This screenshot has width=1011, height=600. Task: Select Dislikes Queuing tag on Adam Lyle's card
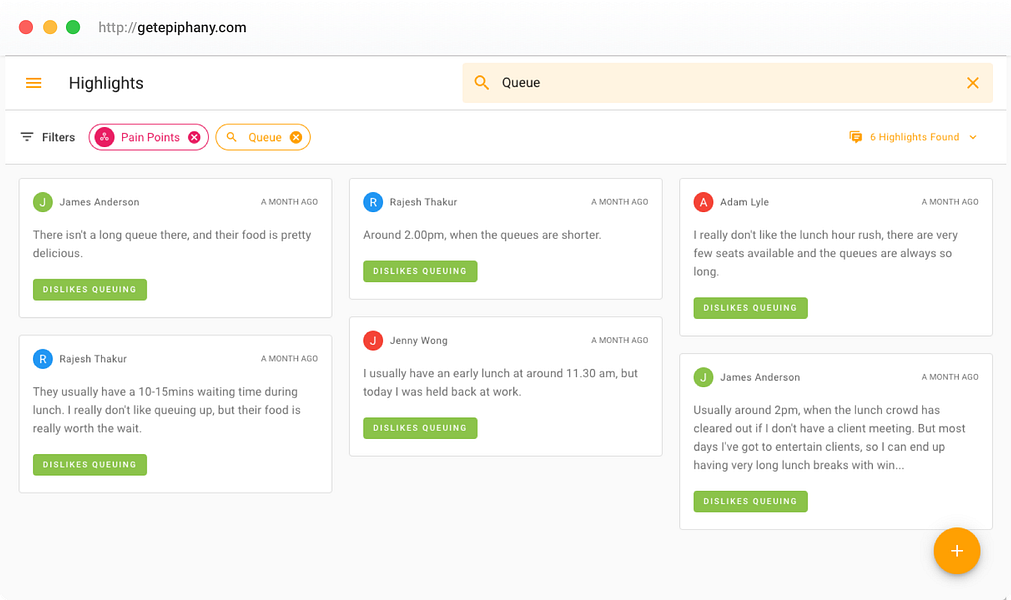coord(750,308)
